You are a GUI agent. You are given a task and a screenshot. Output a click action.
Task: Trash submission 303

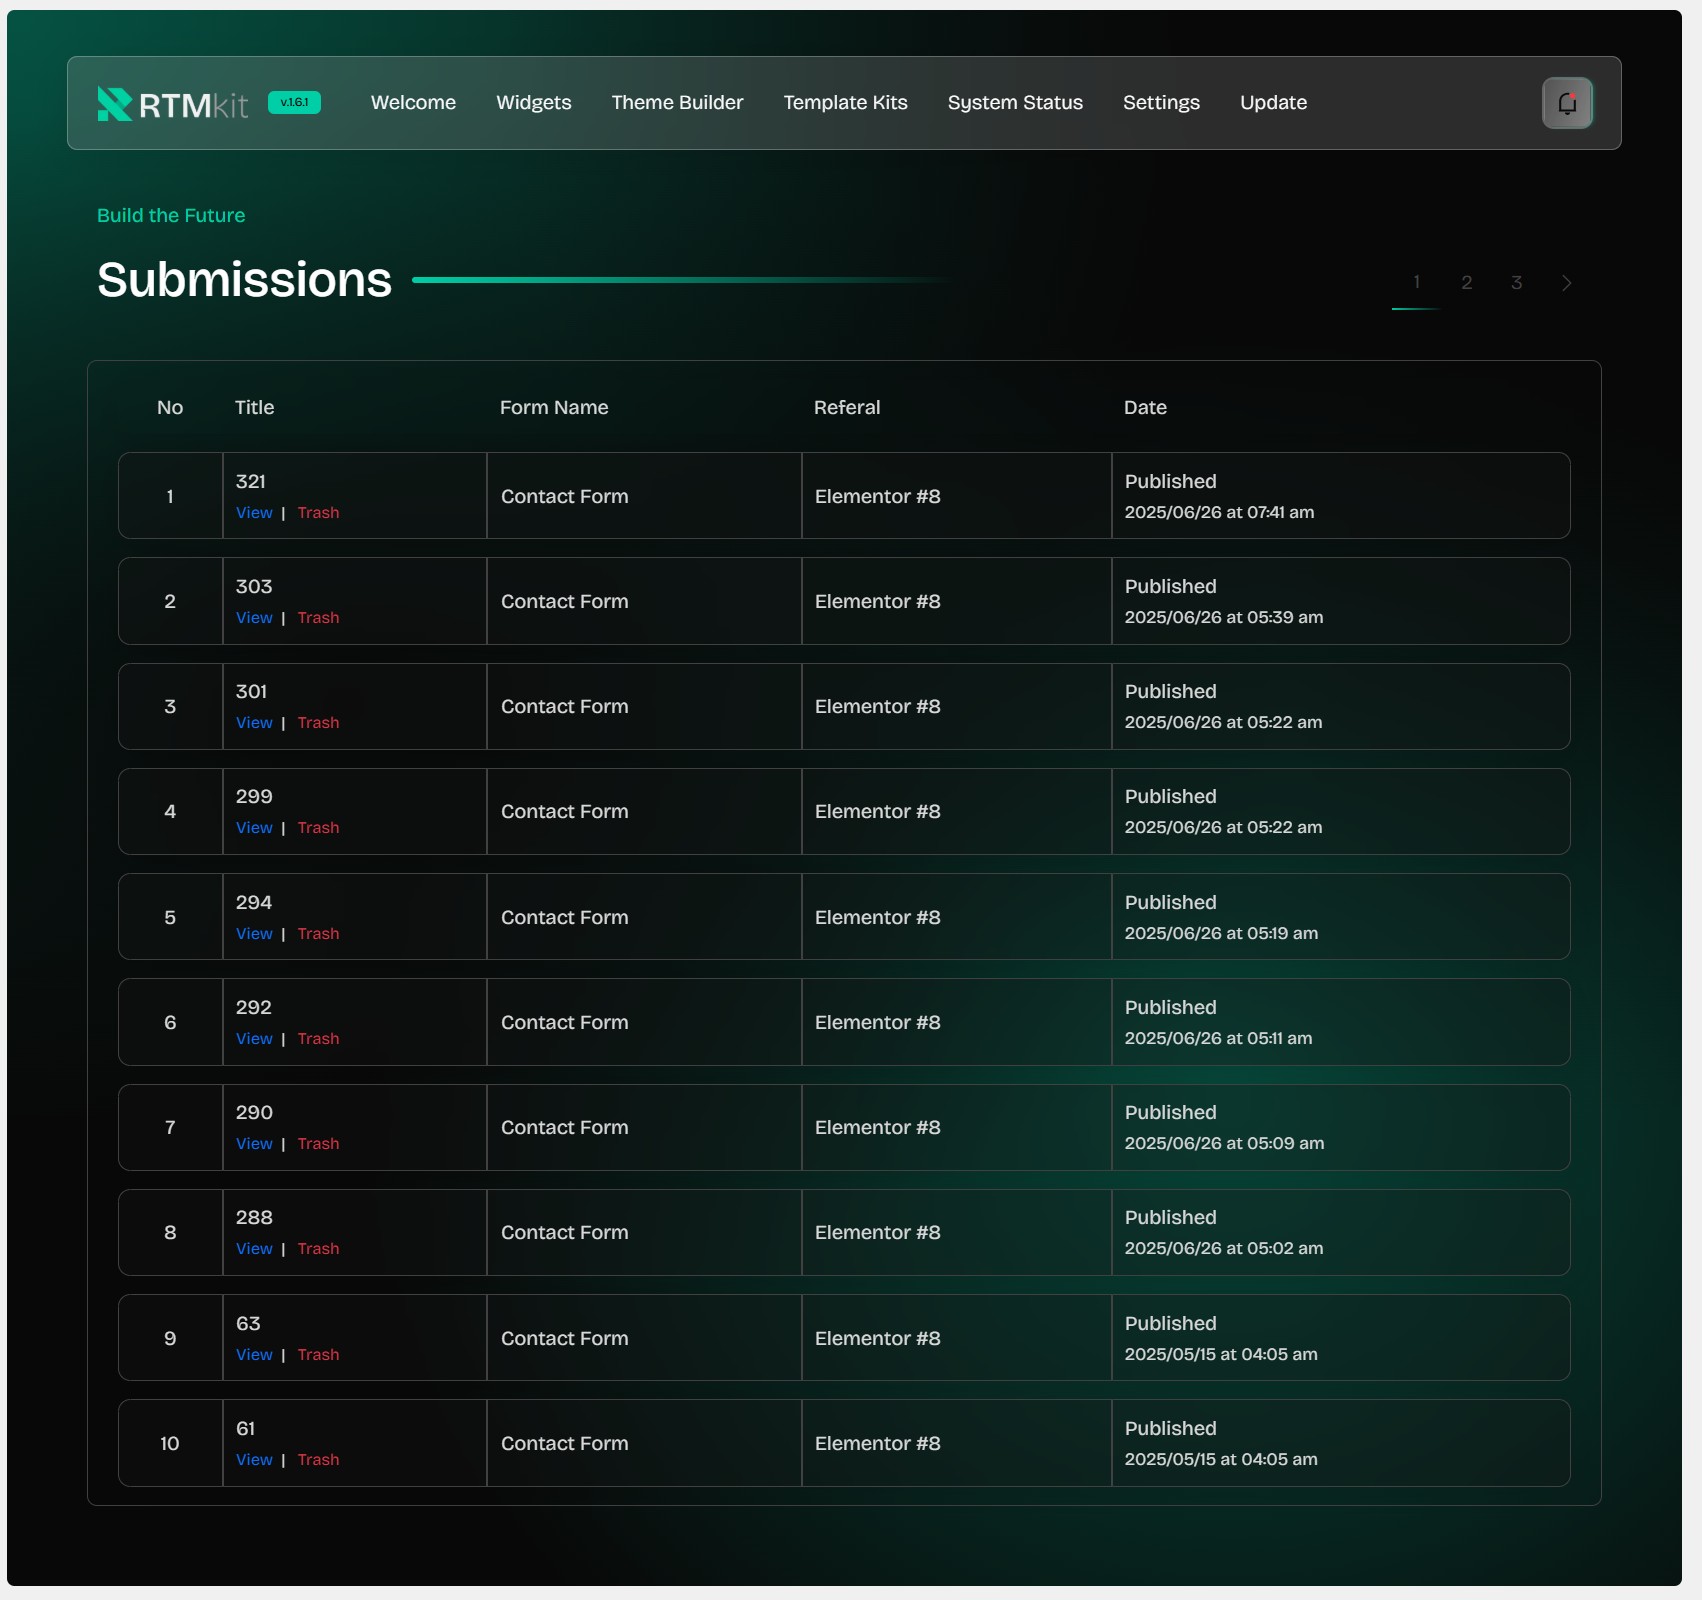[x=318, y=618]
